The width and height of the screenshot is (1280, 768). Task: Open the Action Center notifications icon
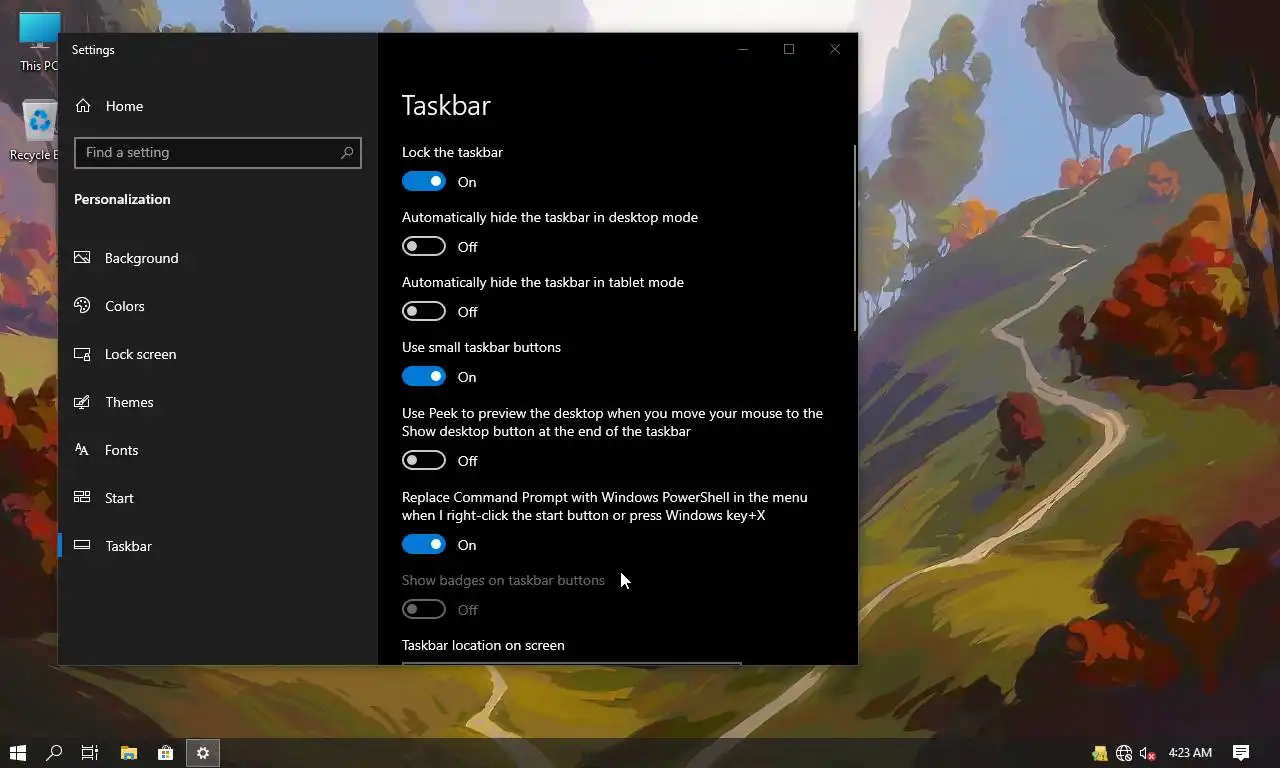pos(1241,753)
